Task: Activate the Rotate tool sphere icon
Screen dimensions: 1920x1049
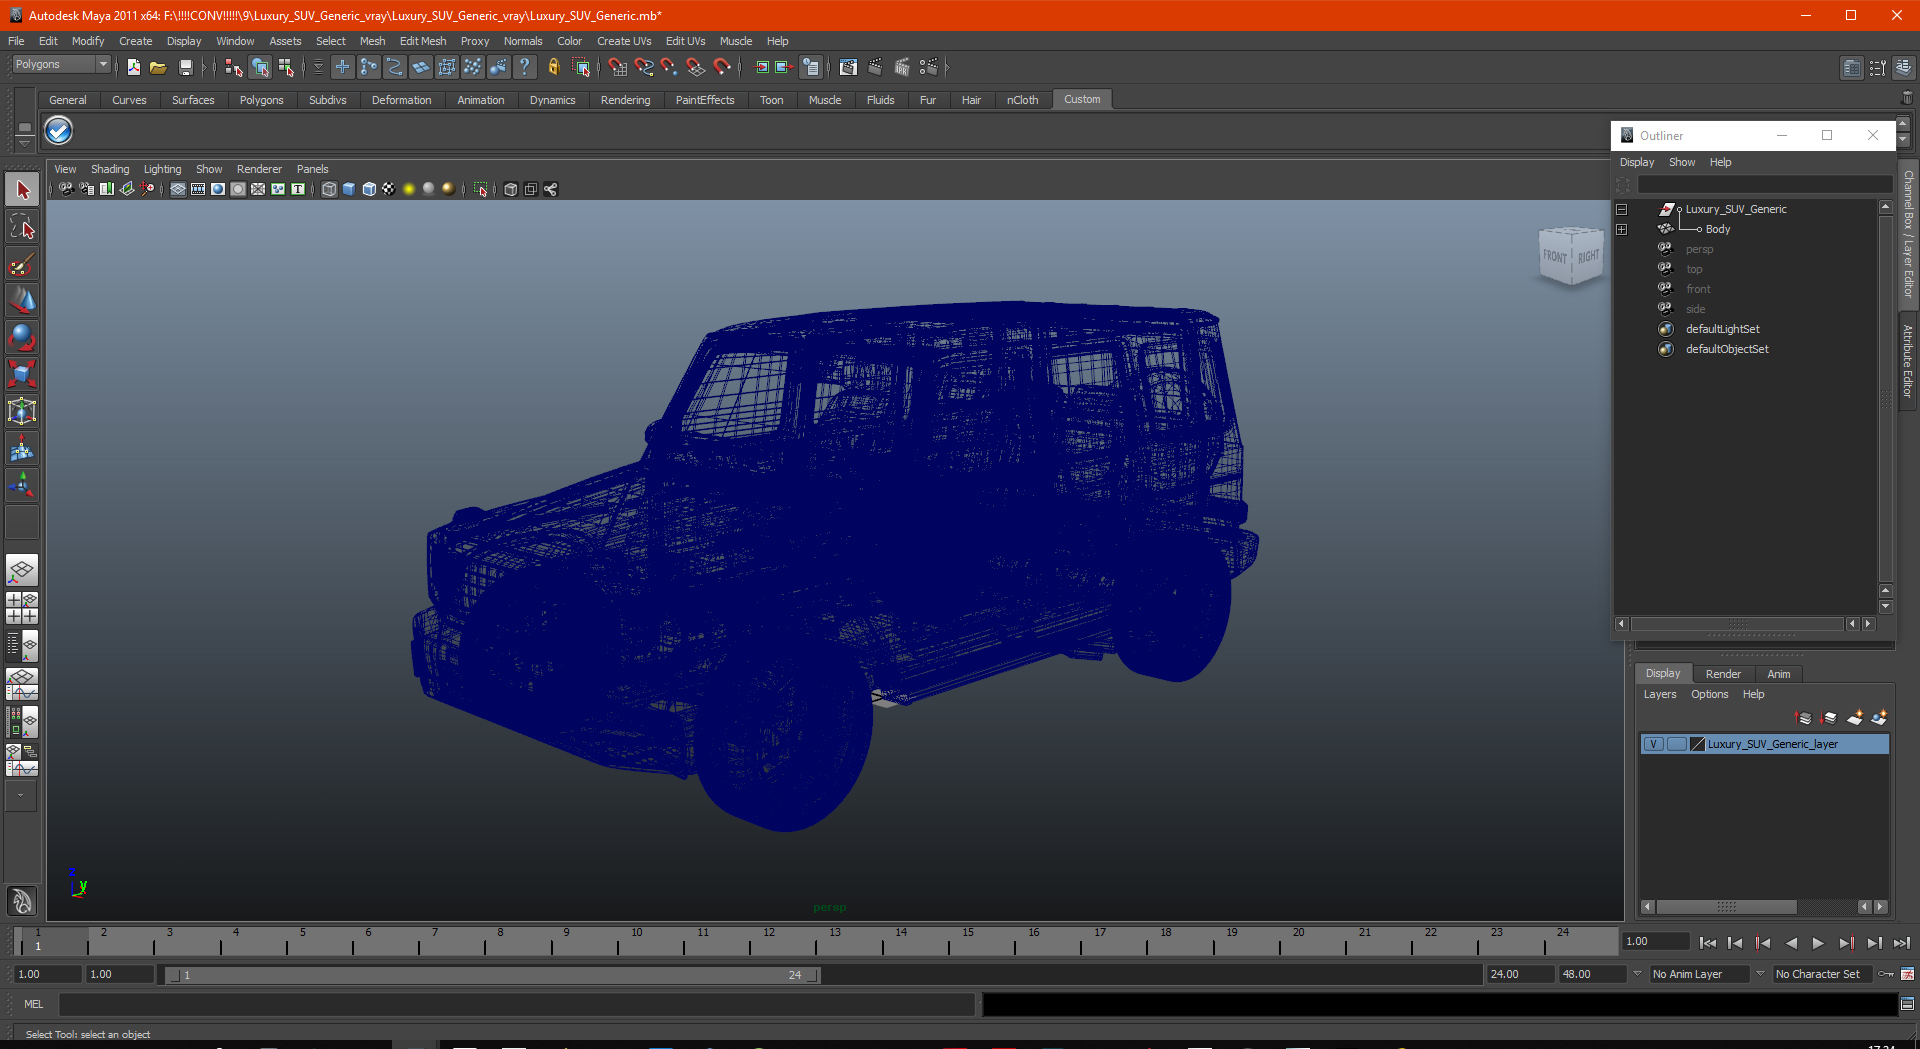Action: click(x=22, y=337)
